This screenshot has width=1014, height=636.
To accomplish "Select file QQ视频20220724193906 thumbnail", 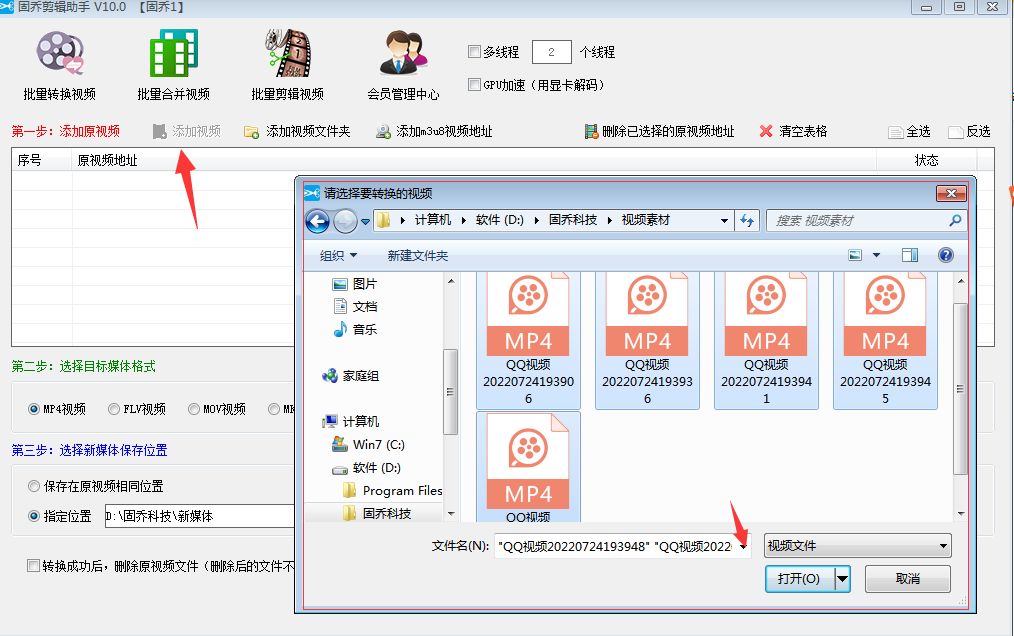I will point(528,340).
